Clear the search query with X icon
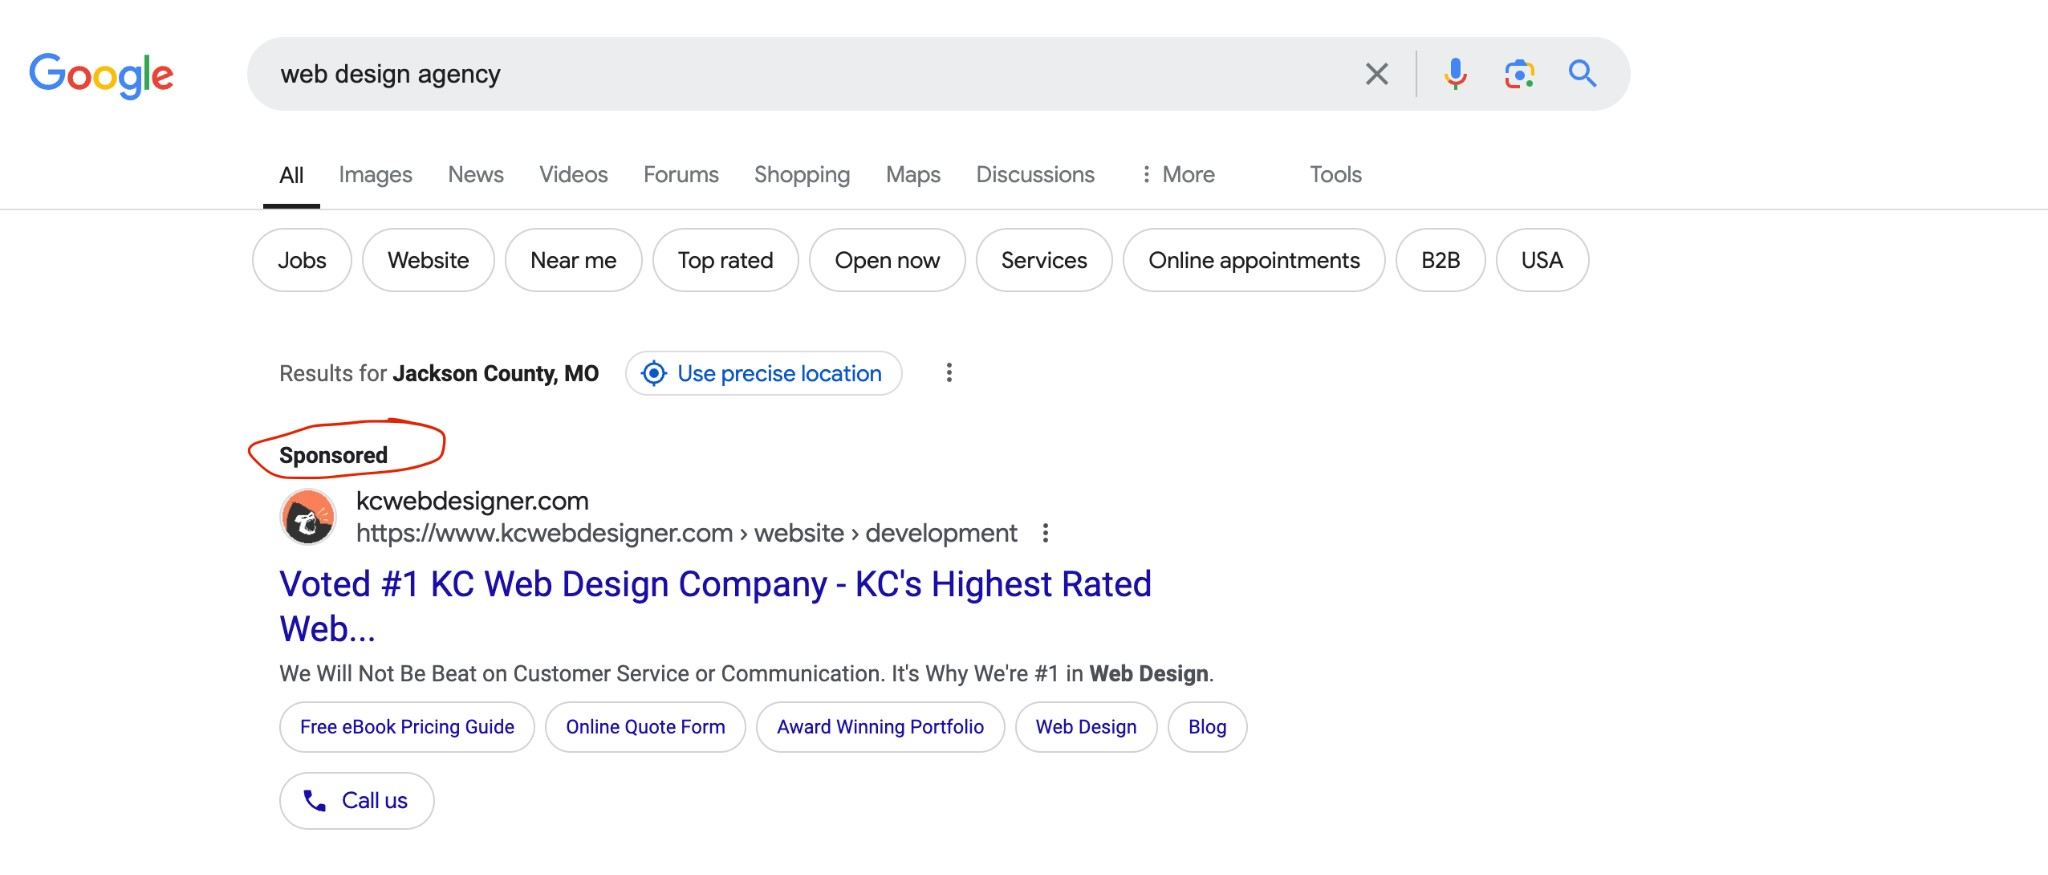The width and height of the screenshot is (2048, 875). [x=1377, y=74]
